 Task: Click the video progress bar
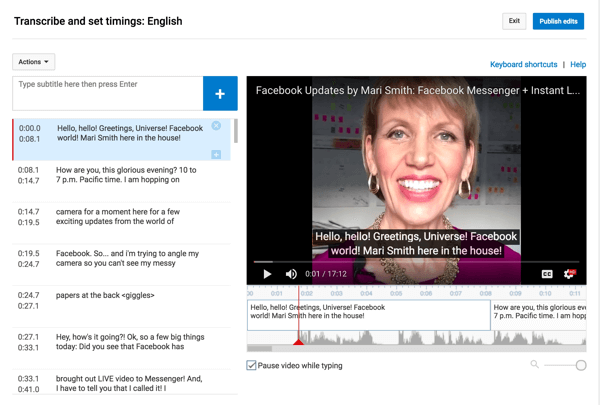coord(416,262)
